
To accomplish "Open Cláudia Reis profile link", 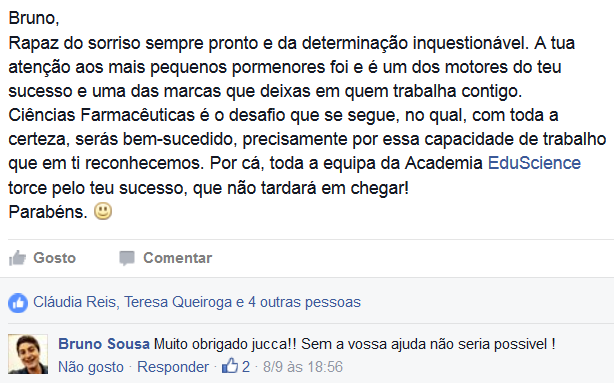I will (76, 302).
